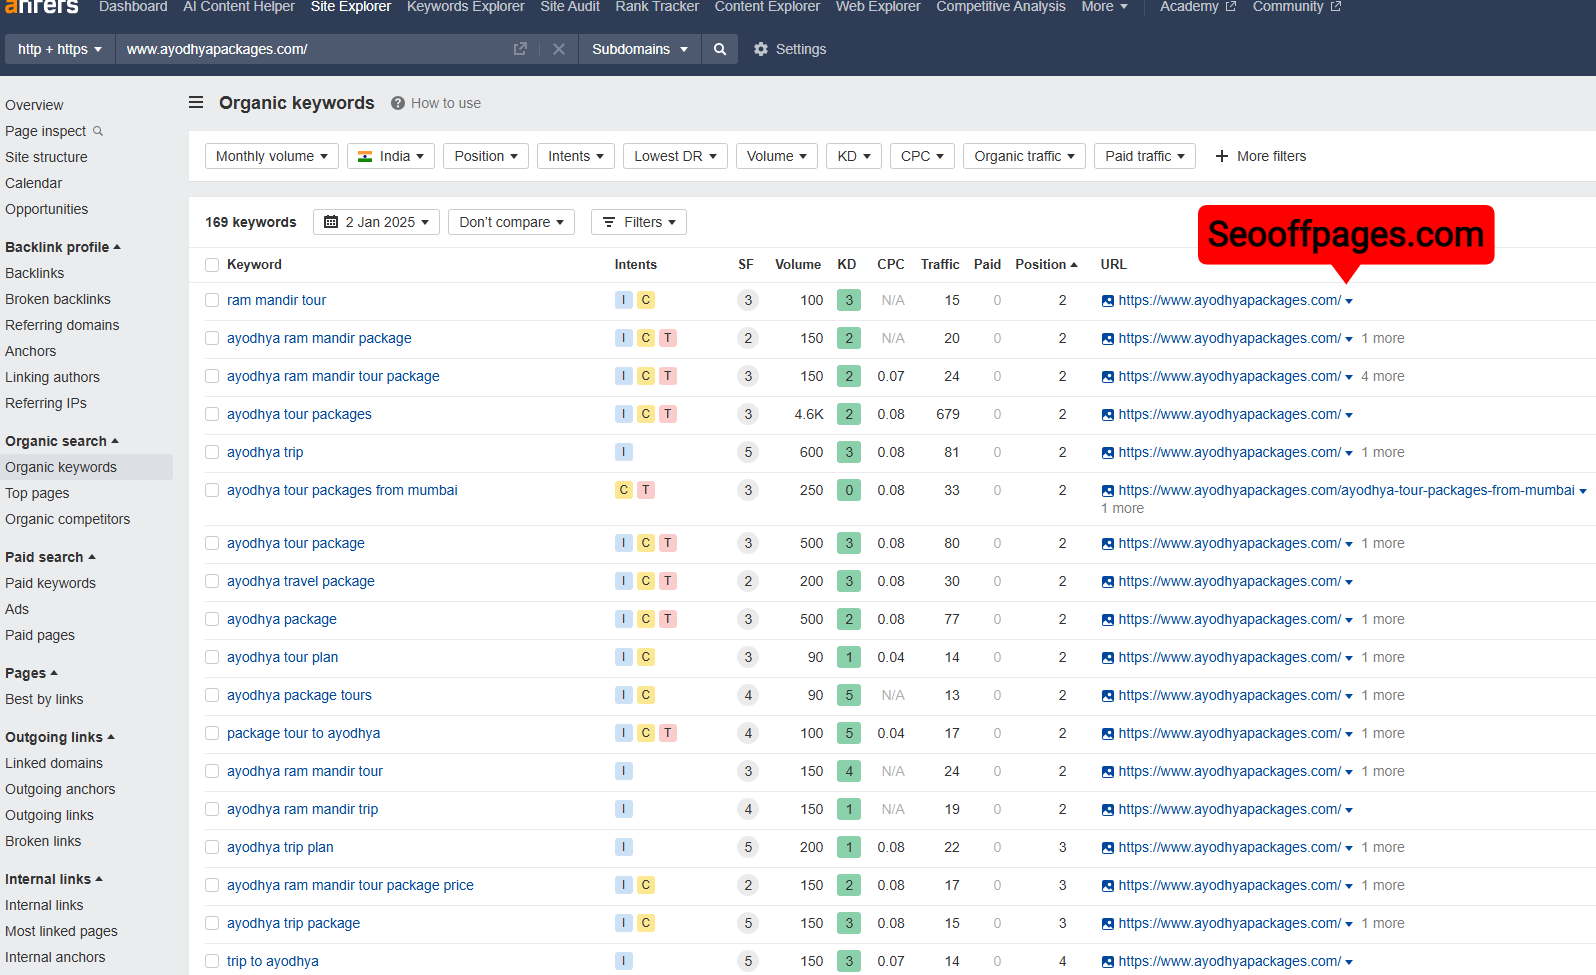Click the target URL input field

(310, 49)
